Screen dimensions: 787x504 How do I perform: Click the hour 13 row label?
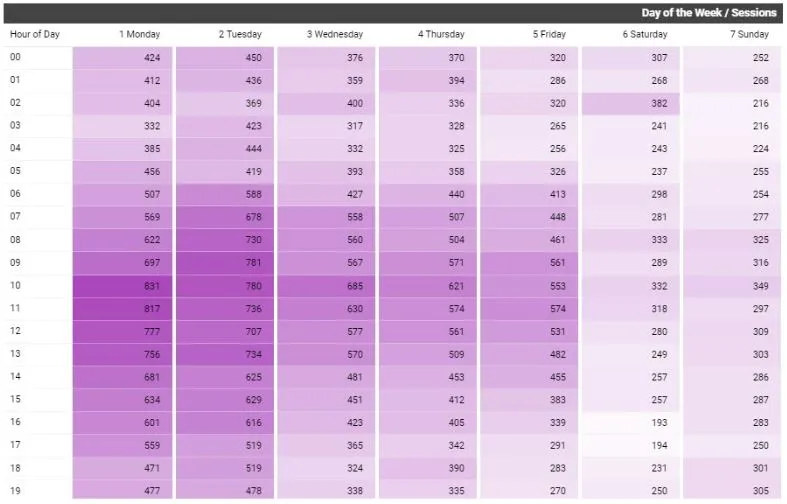(x=16, y=354)
